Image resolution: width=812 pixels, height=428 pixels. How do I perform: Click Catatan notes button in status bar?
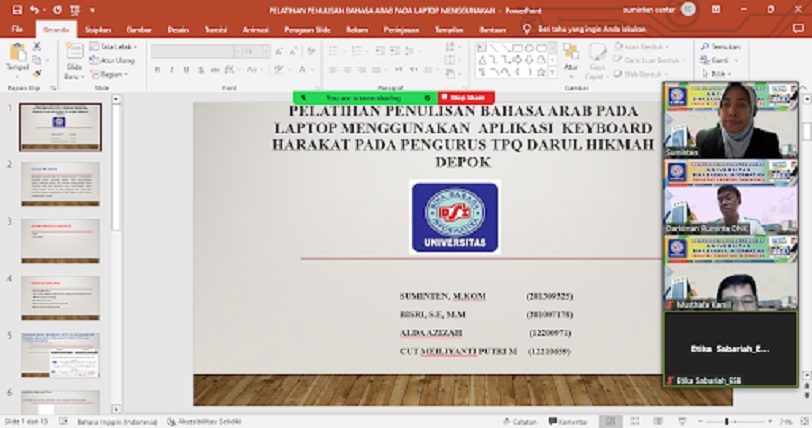click(x=520, y=422)
